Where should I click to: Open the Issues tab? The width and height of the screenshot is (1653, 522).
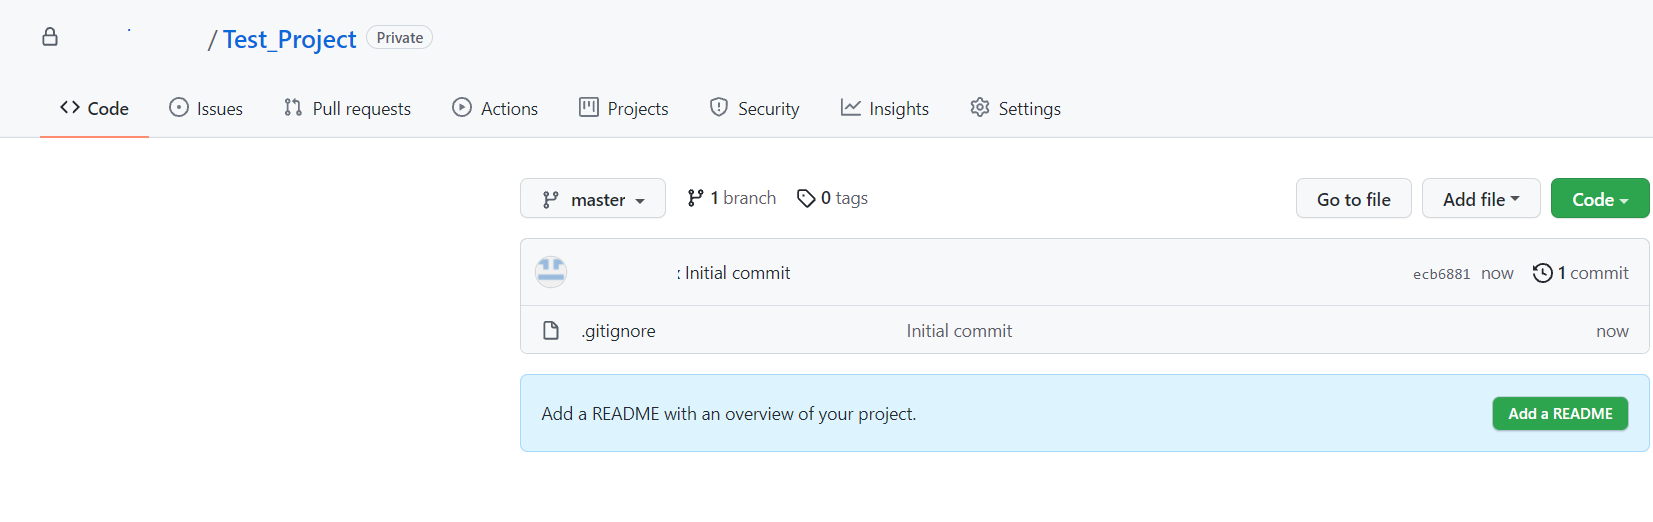pyautogui.click(x=206, y=108)
